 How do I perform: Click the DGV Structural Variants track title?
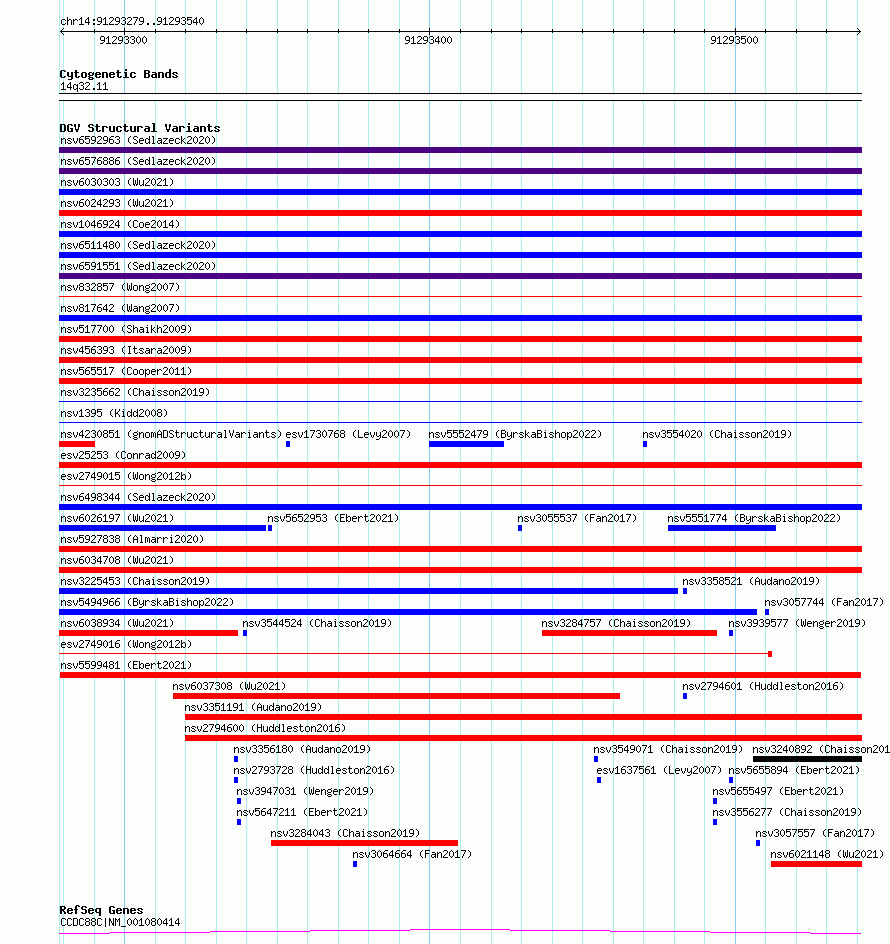point(140,128)
